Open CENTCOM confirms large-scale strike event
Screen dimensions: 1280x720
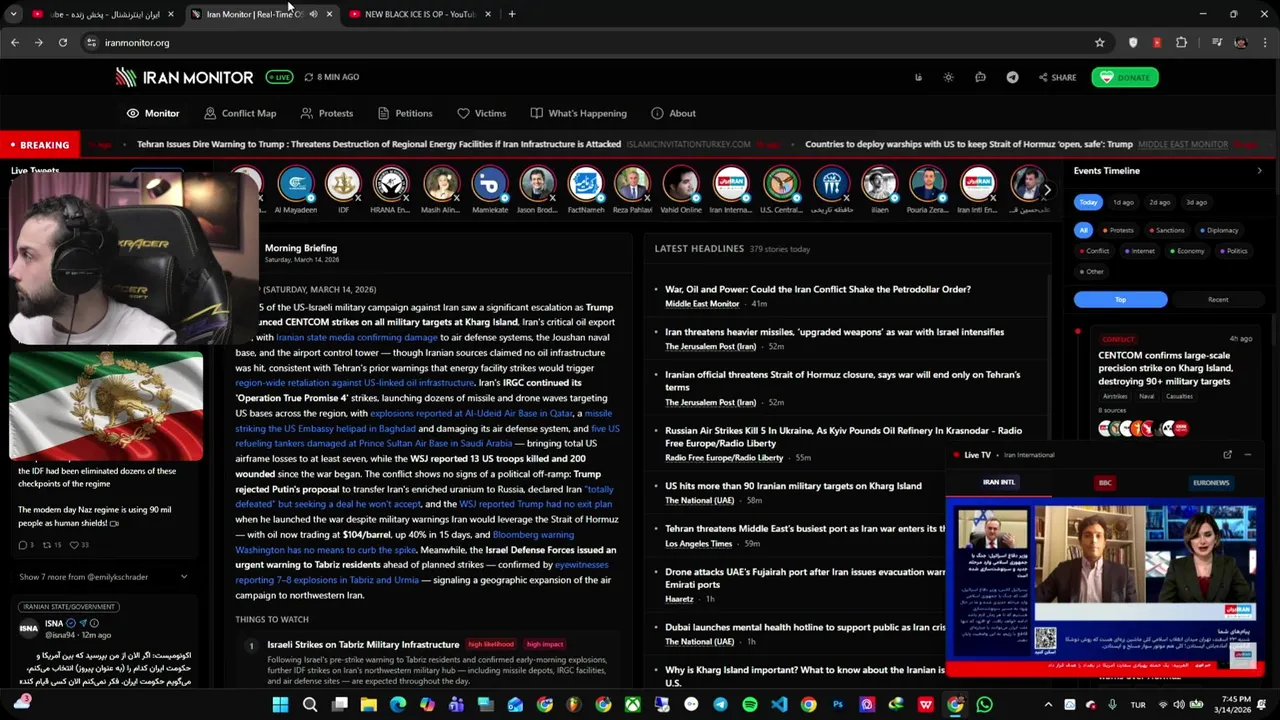[x=1165, y=368]
